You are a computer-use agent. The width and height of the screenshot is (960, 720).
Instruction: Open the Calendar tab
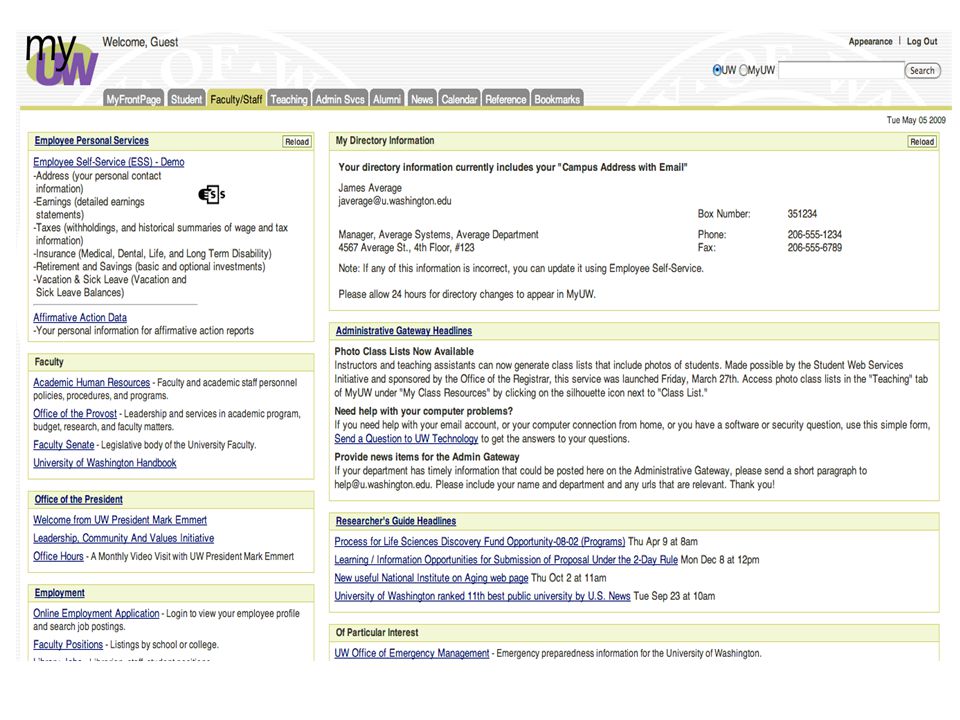pyautogui.click(x=459, y=99)
